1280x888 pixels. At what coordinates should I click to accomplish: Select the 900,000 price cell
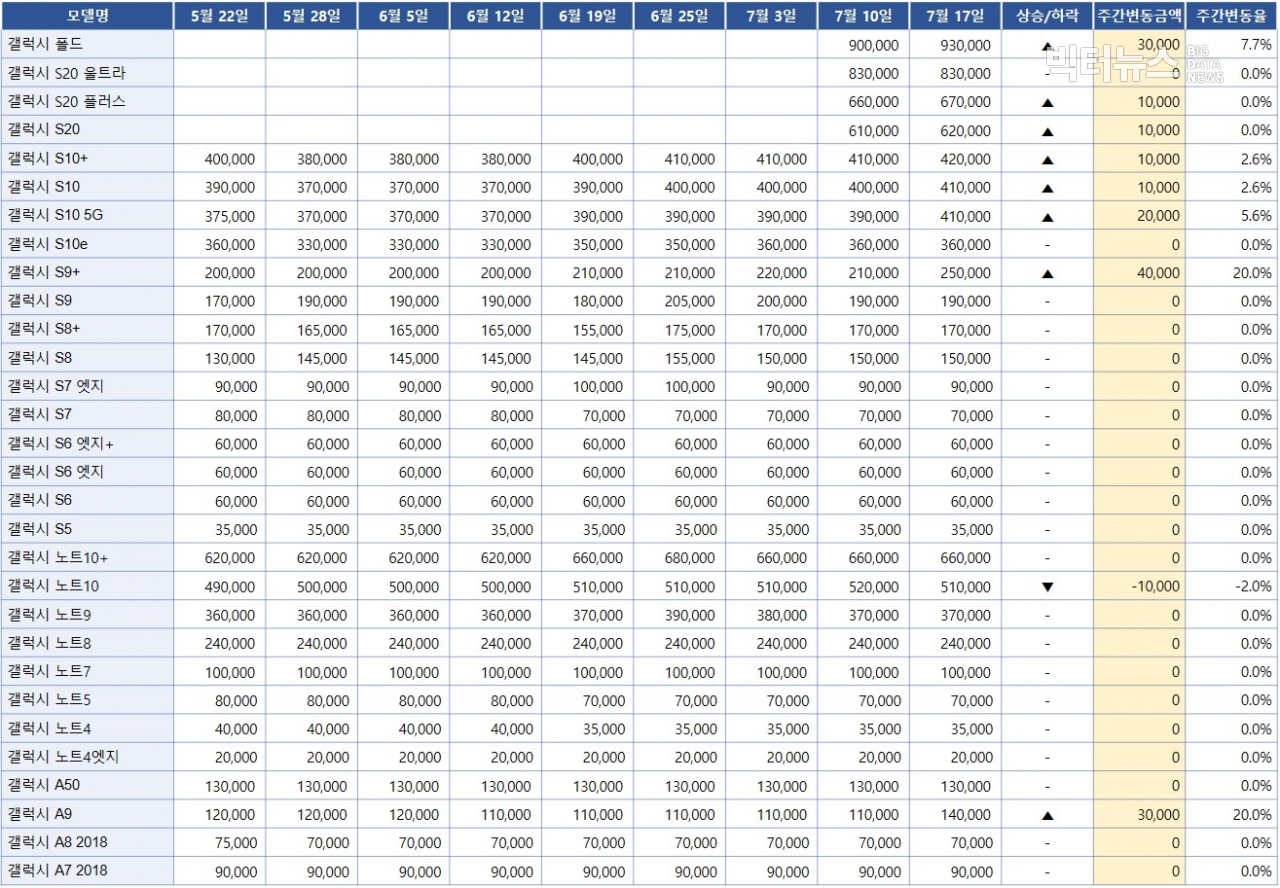pos(873,46)
